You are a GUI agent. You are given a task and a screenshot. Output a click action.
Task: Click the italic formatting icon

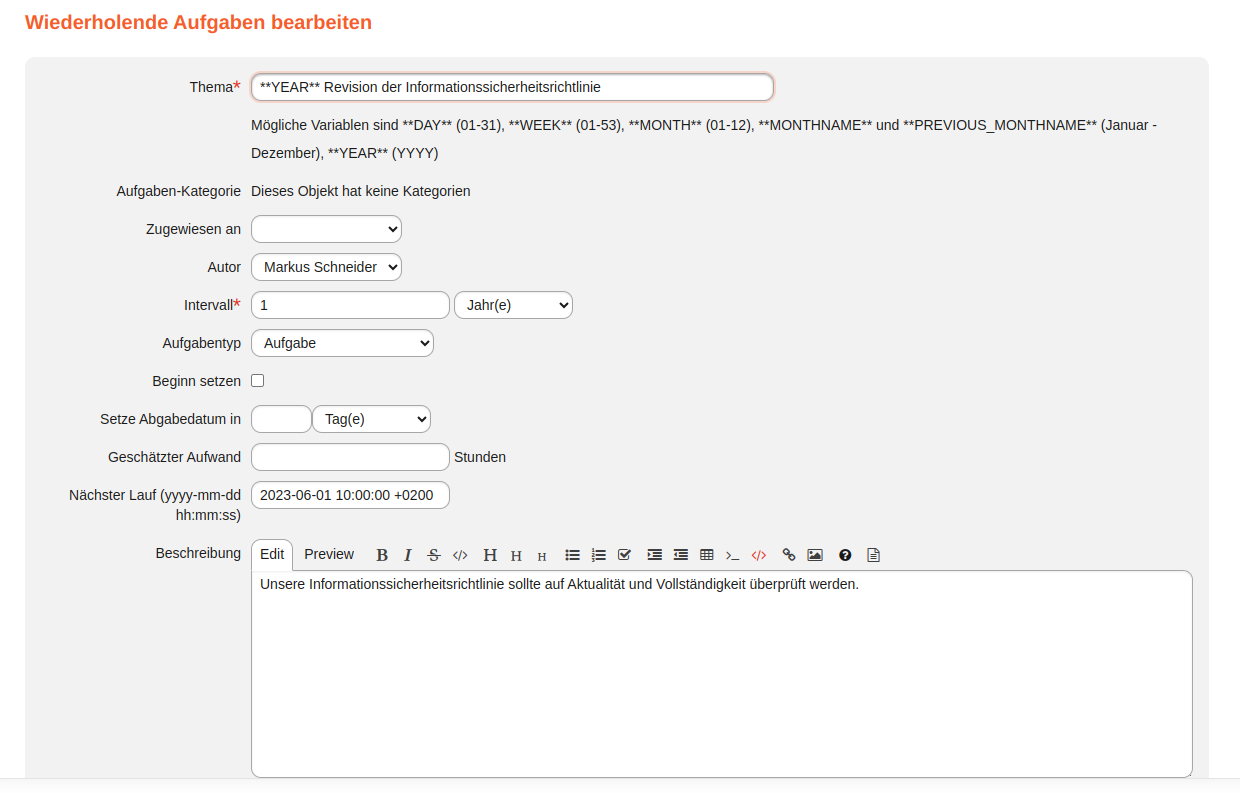click(x=408, y=555)
